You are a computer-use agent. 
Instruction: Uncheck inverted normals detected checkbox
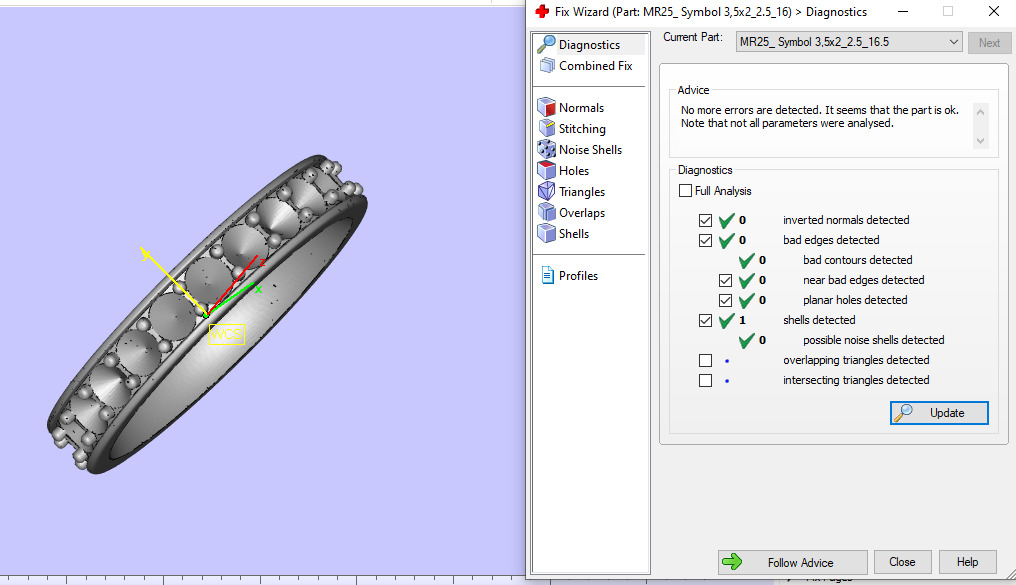[705, 220]
